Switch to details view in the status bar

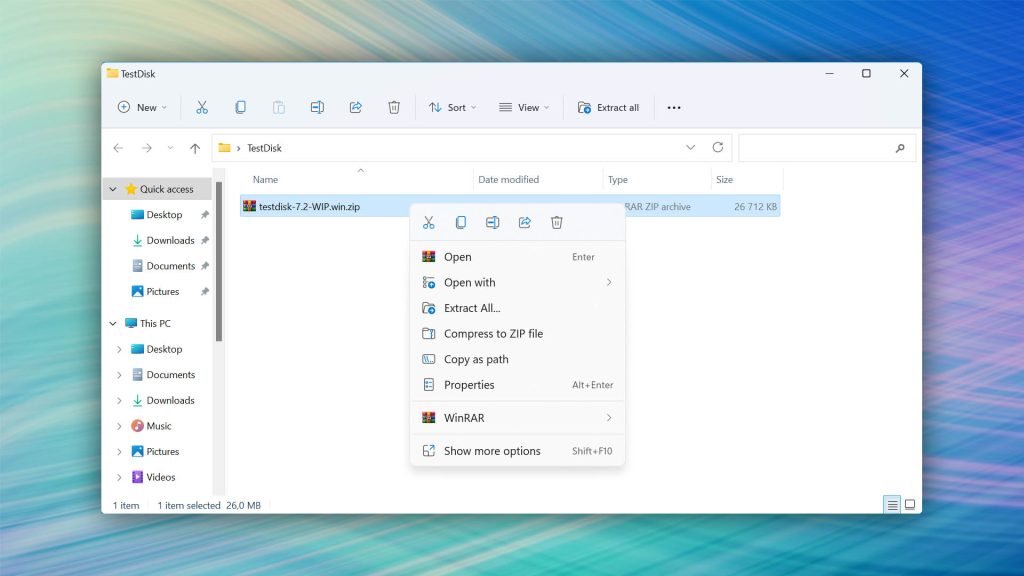click(892, 505)
